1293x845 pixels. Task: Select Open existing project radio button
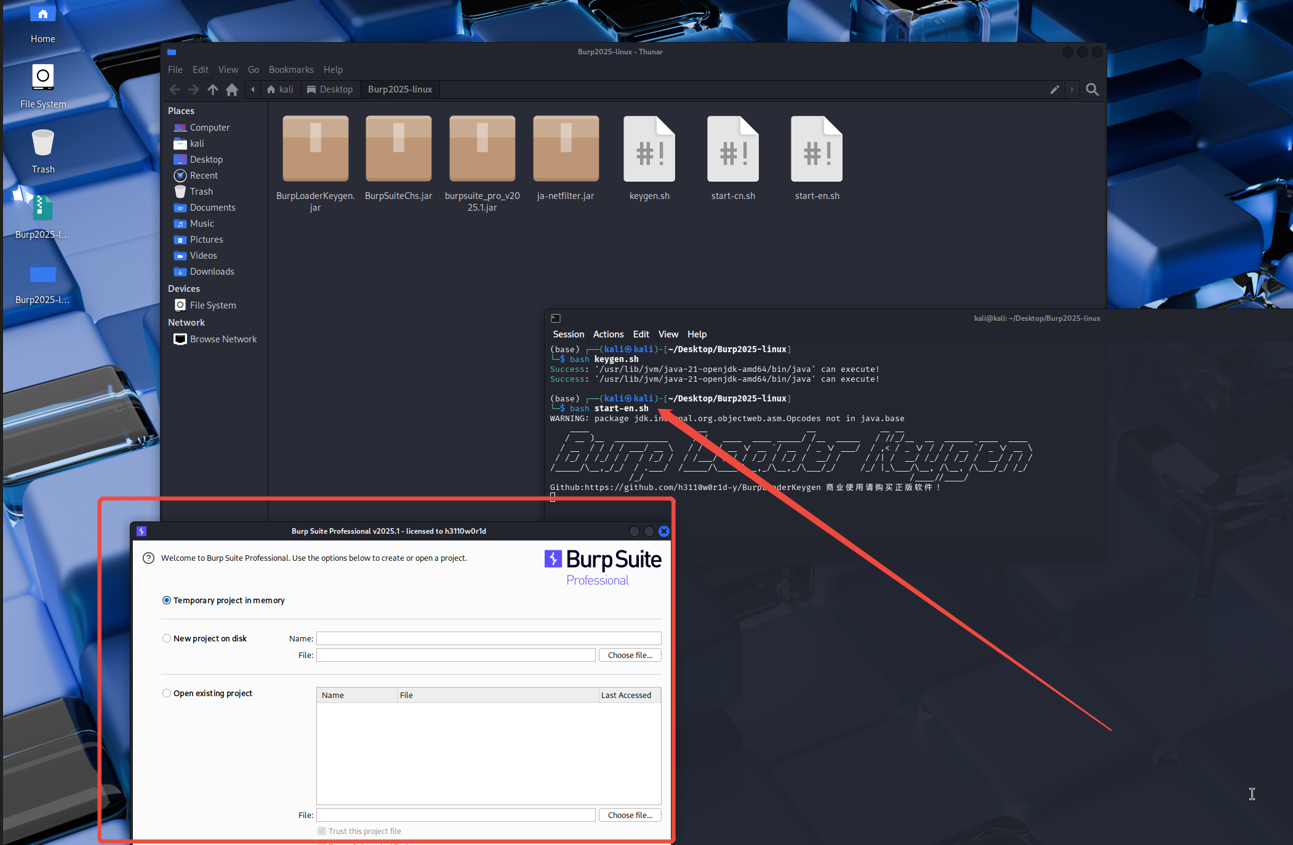[x=167, y=694]
